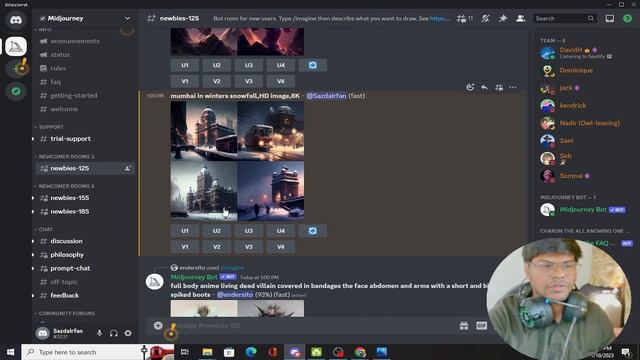640x360 pixels.
Task: Click invite icon next to newbies-125
Action: tap(128, 168)
